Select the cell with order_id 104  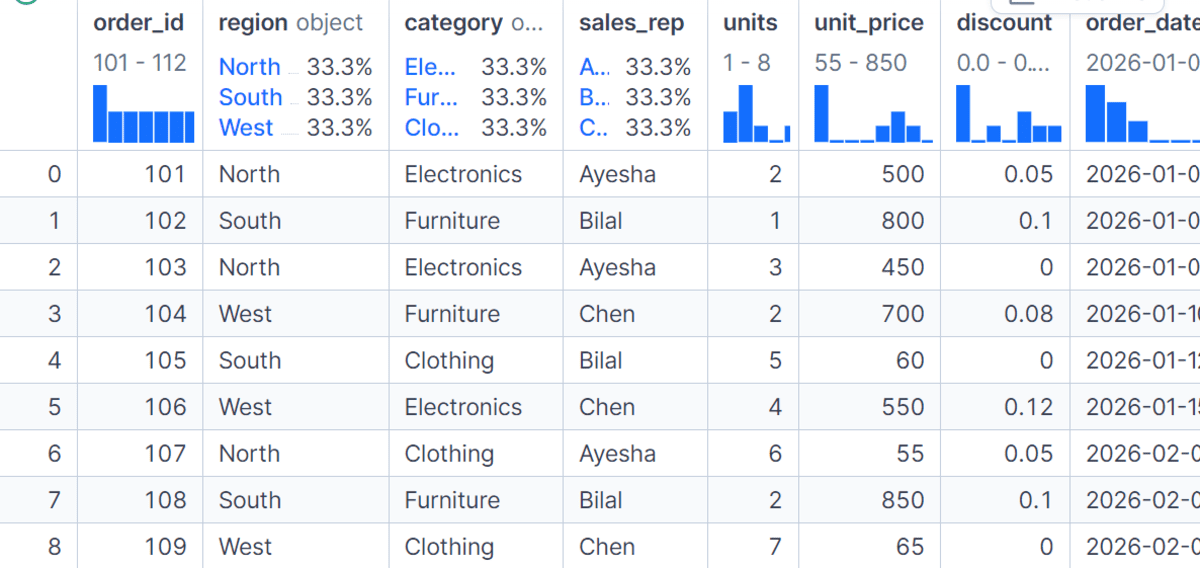165,314
